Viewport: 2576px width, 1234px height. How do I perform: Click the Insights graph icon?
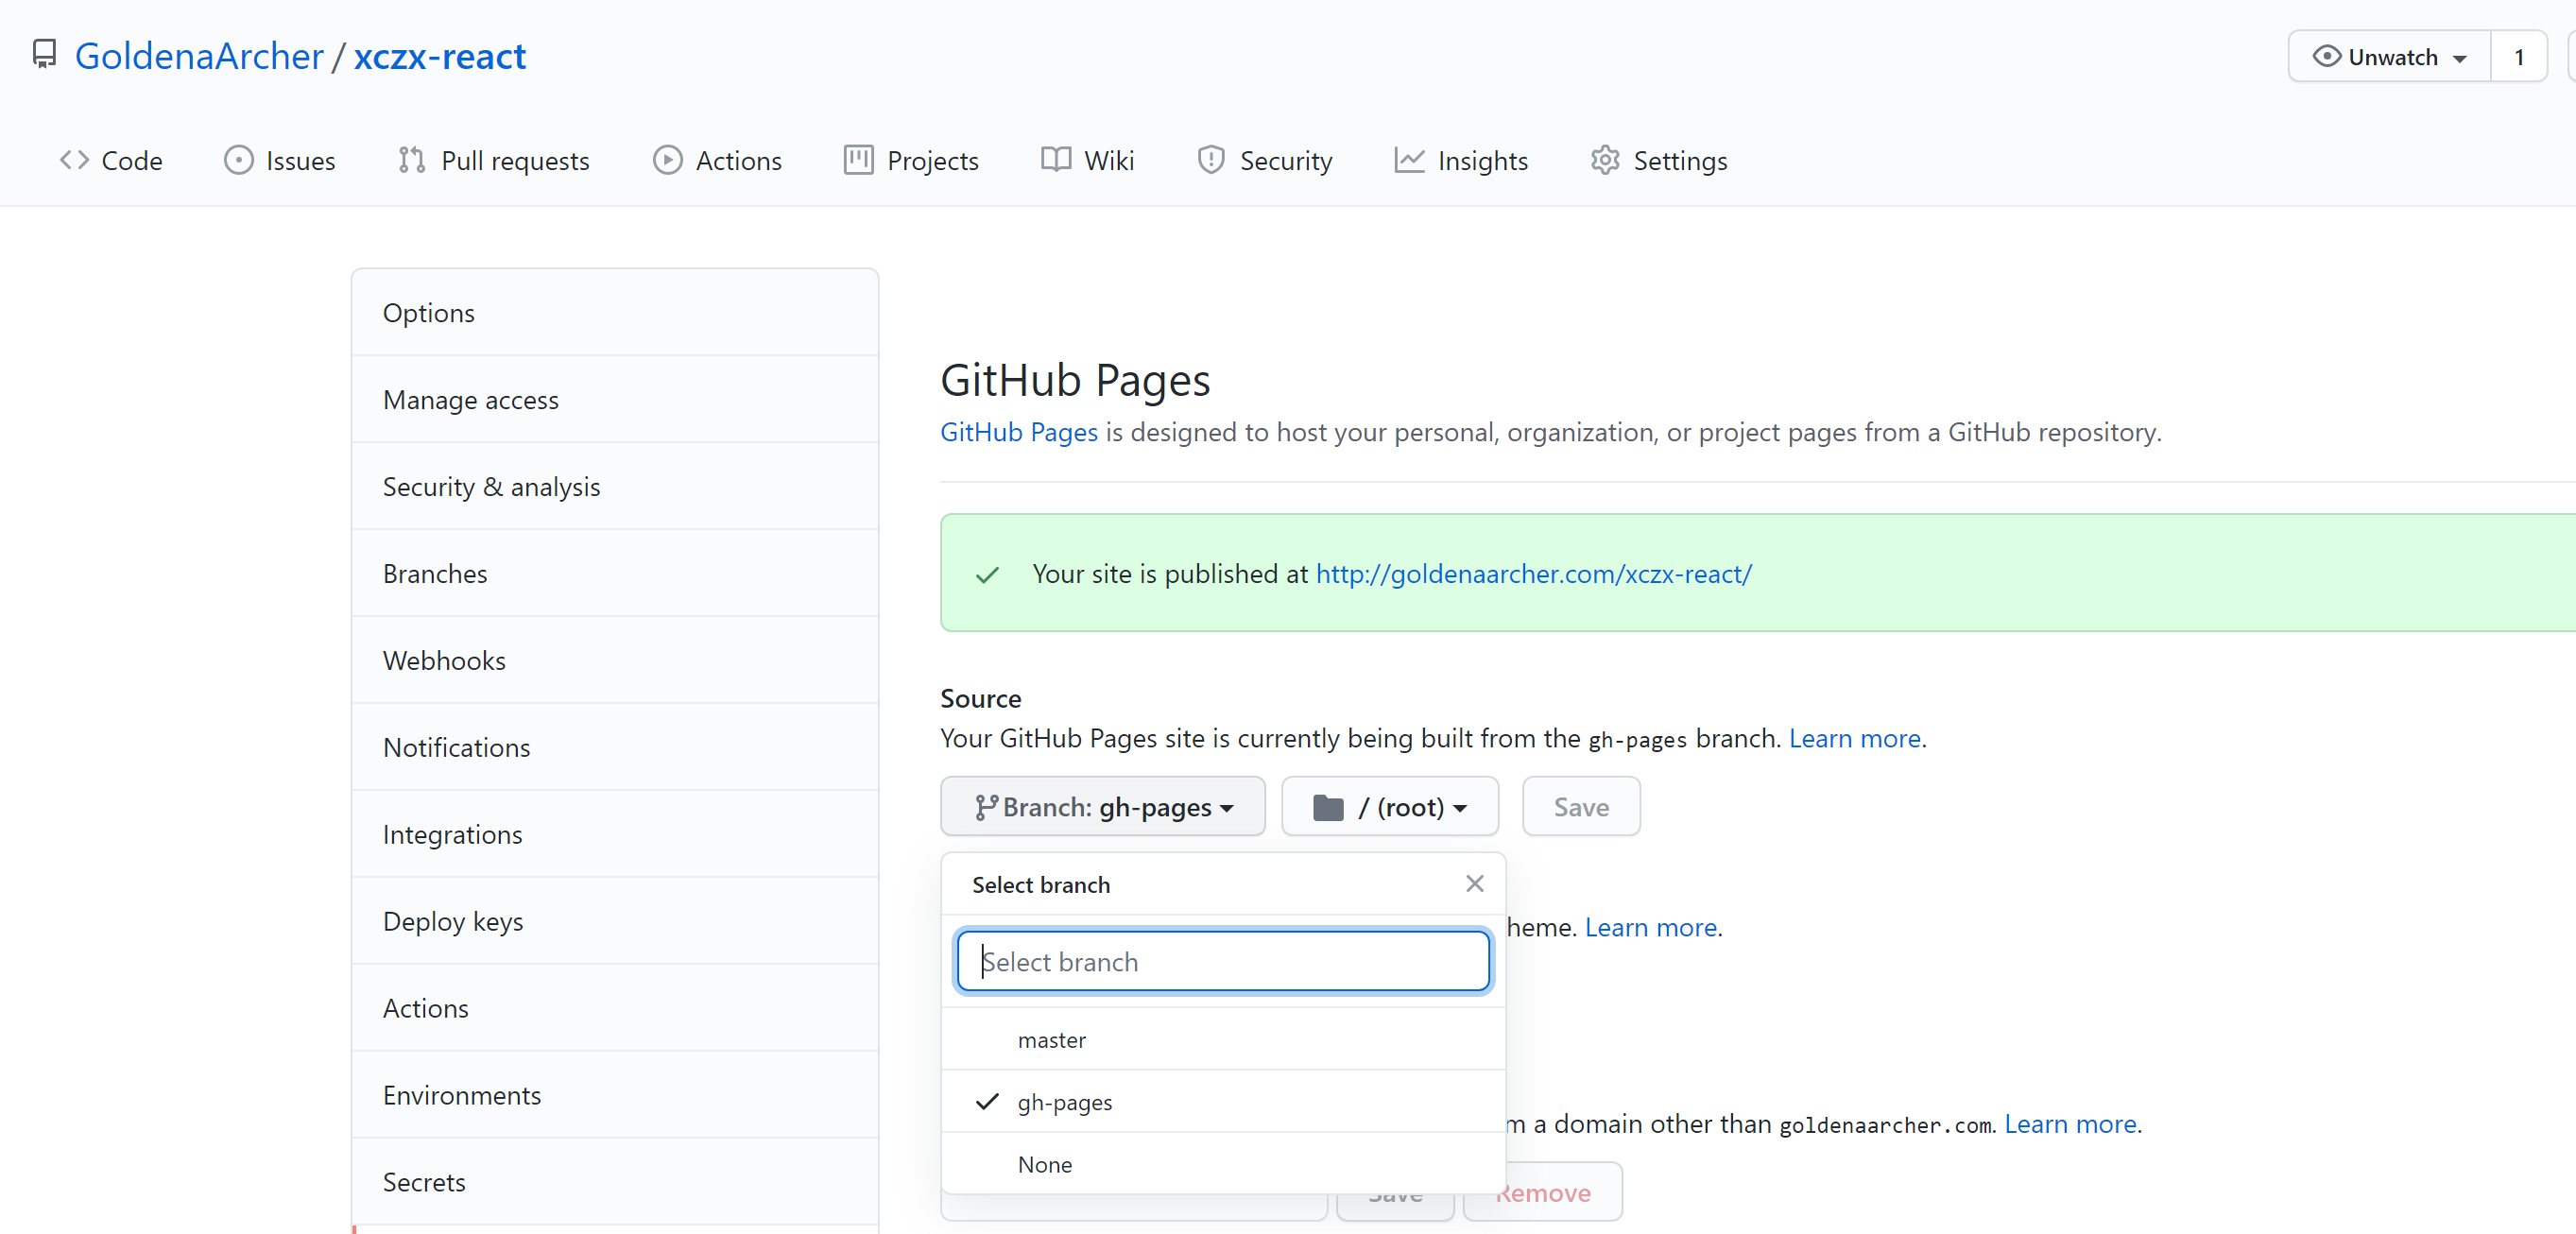point(1409,160)
